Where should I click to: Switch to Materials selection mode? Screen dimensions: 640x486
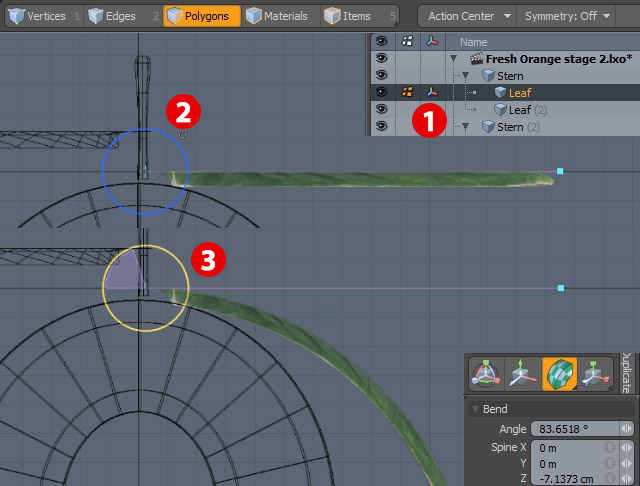click(280, 16)
